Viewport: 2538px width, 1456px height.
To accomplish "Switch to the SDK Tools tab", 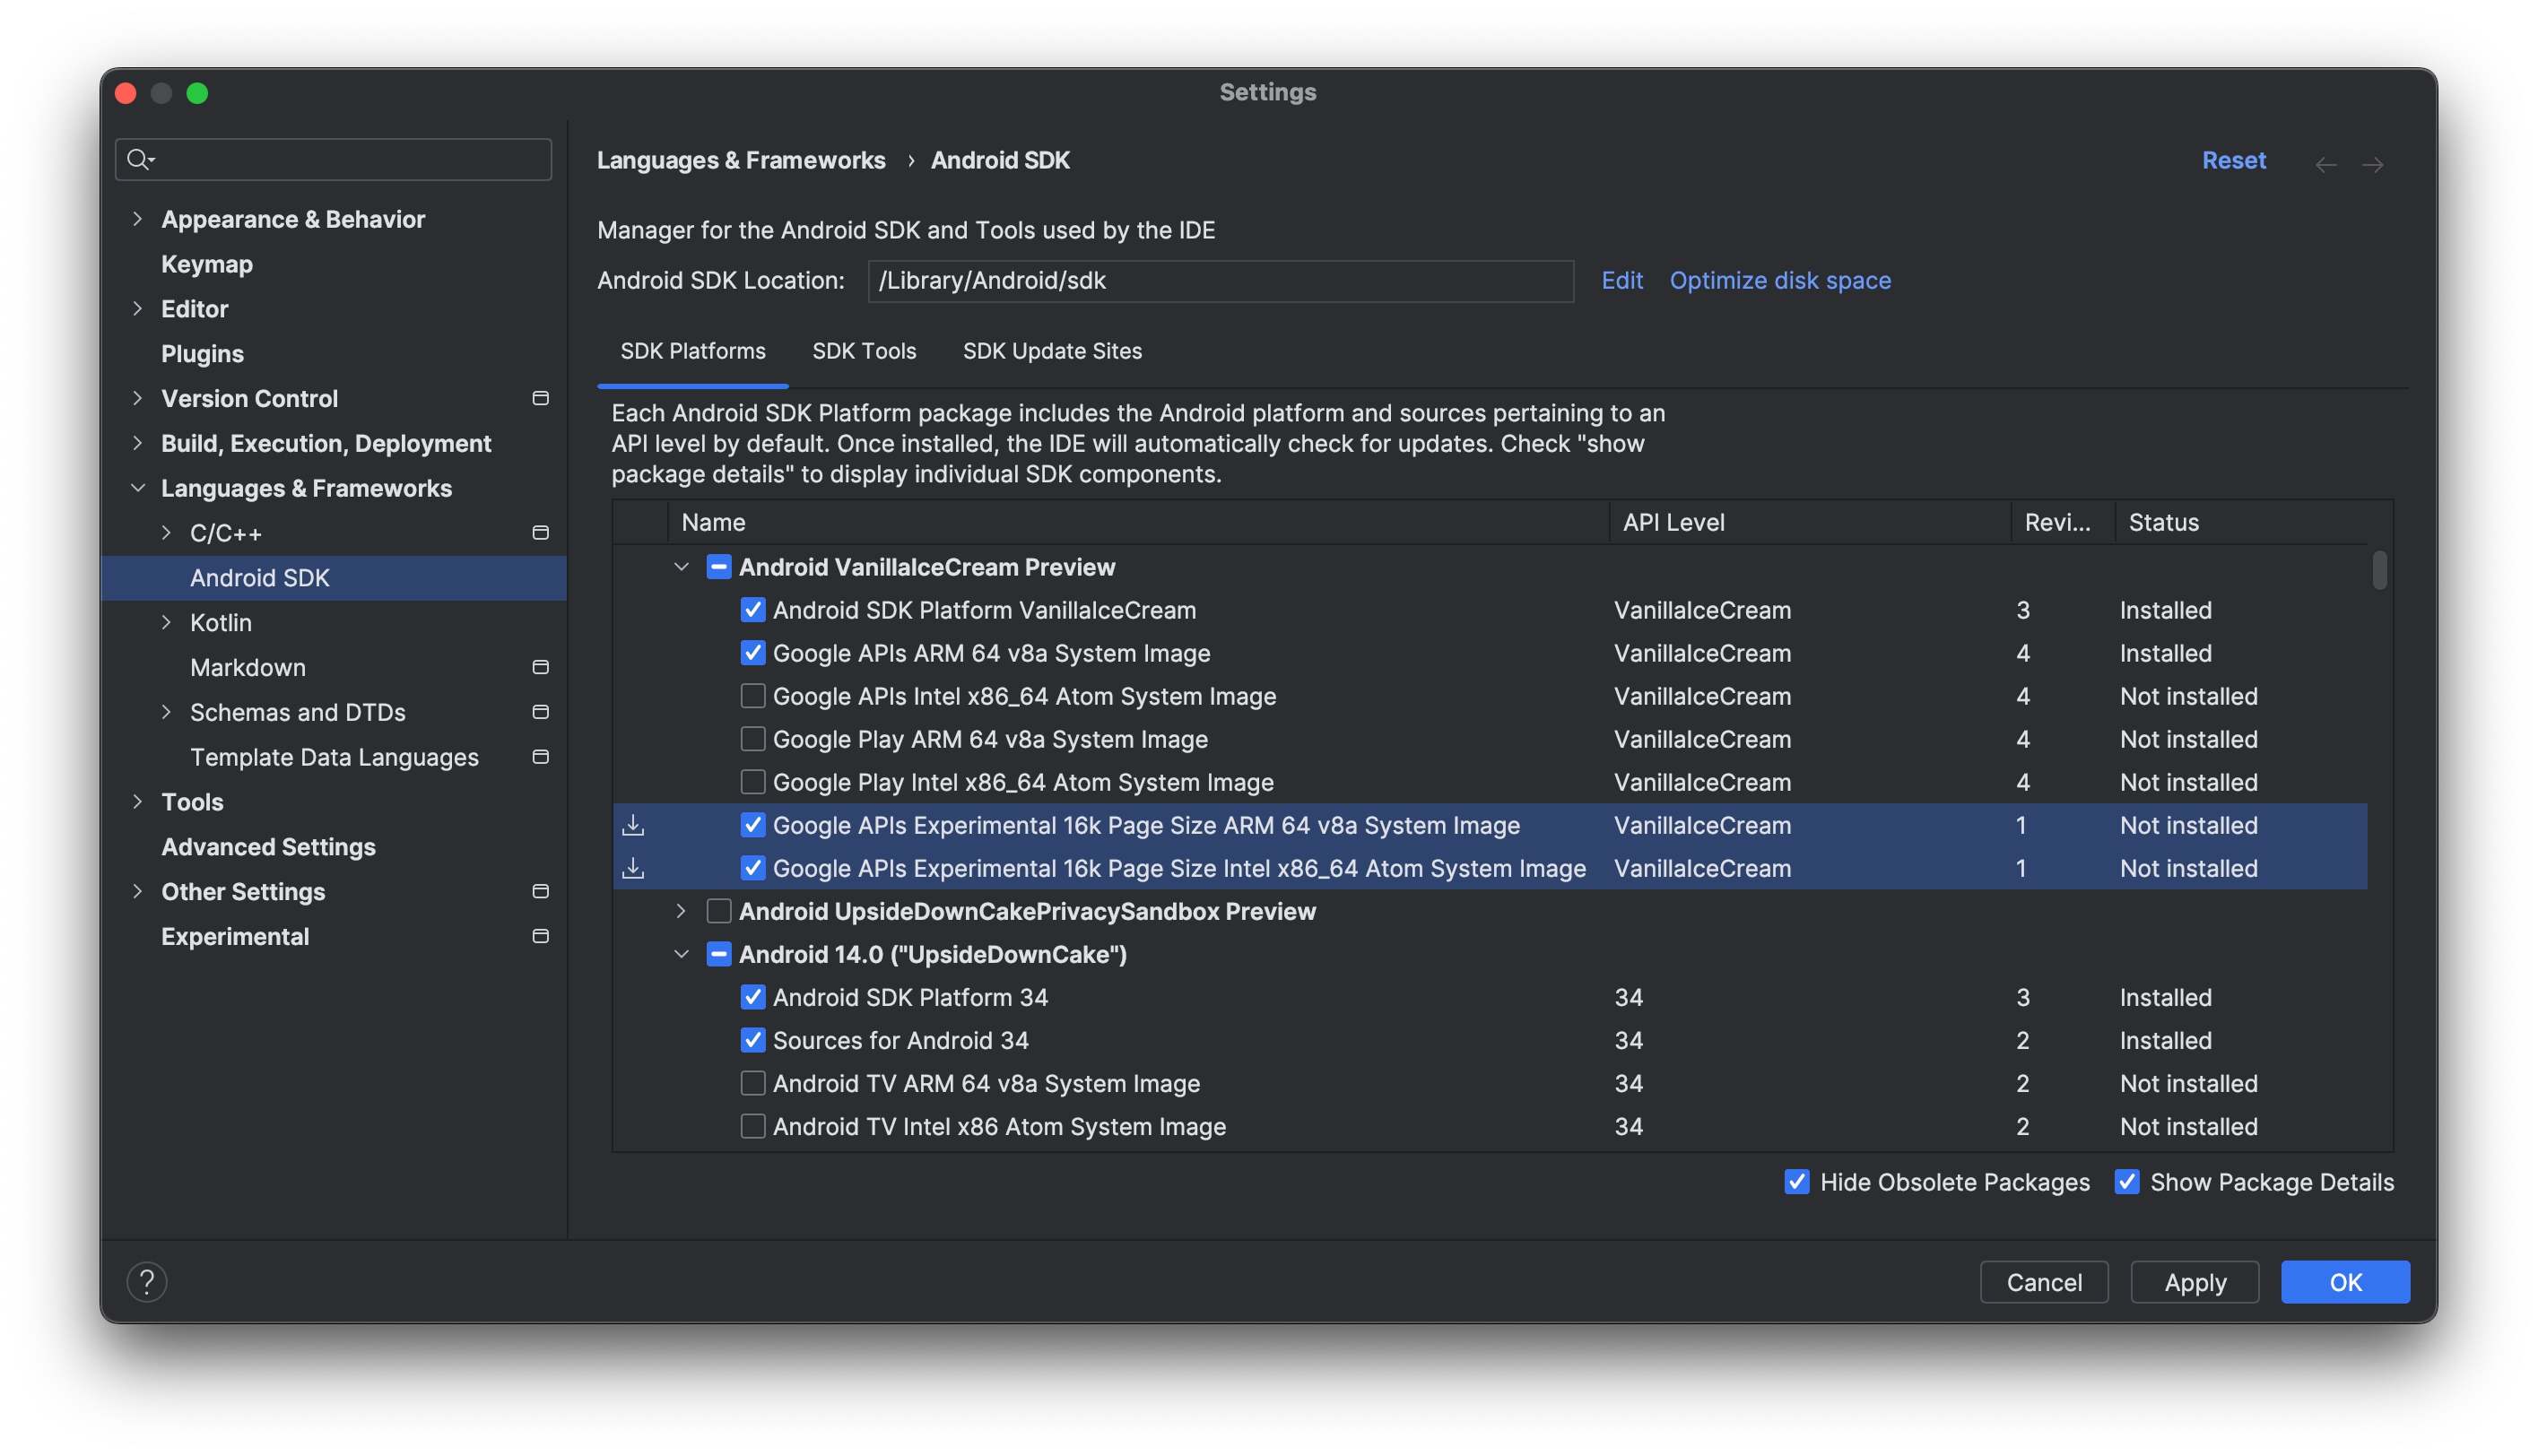I will 863,350.
